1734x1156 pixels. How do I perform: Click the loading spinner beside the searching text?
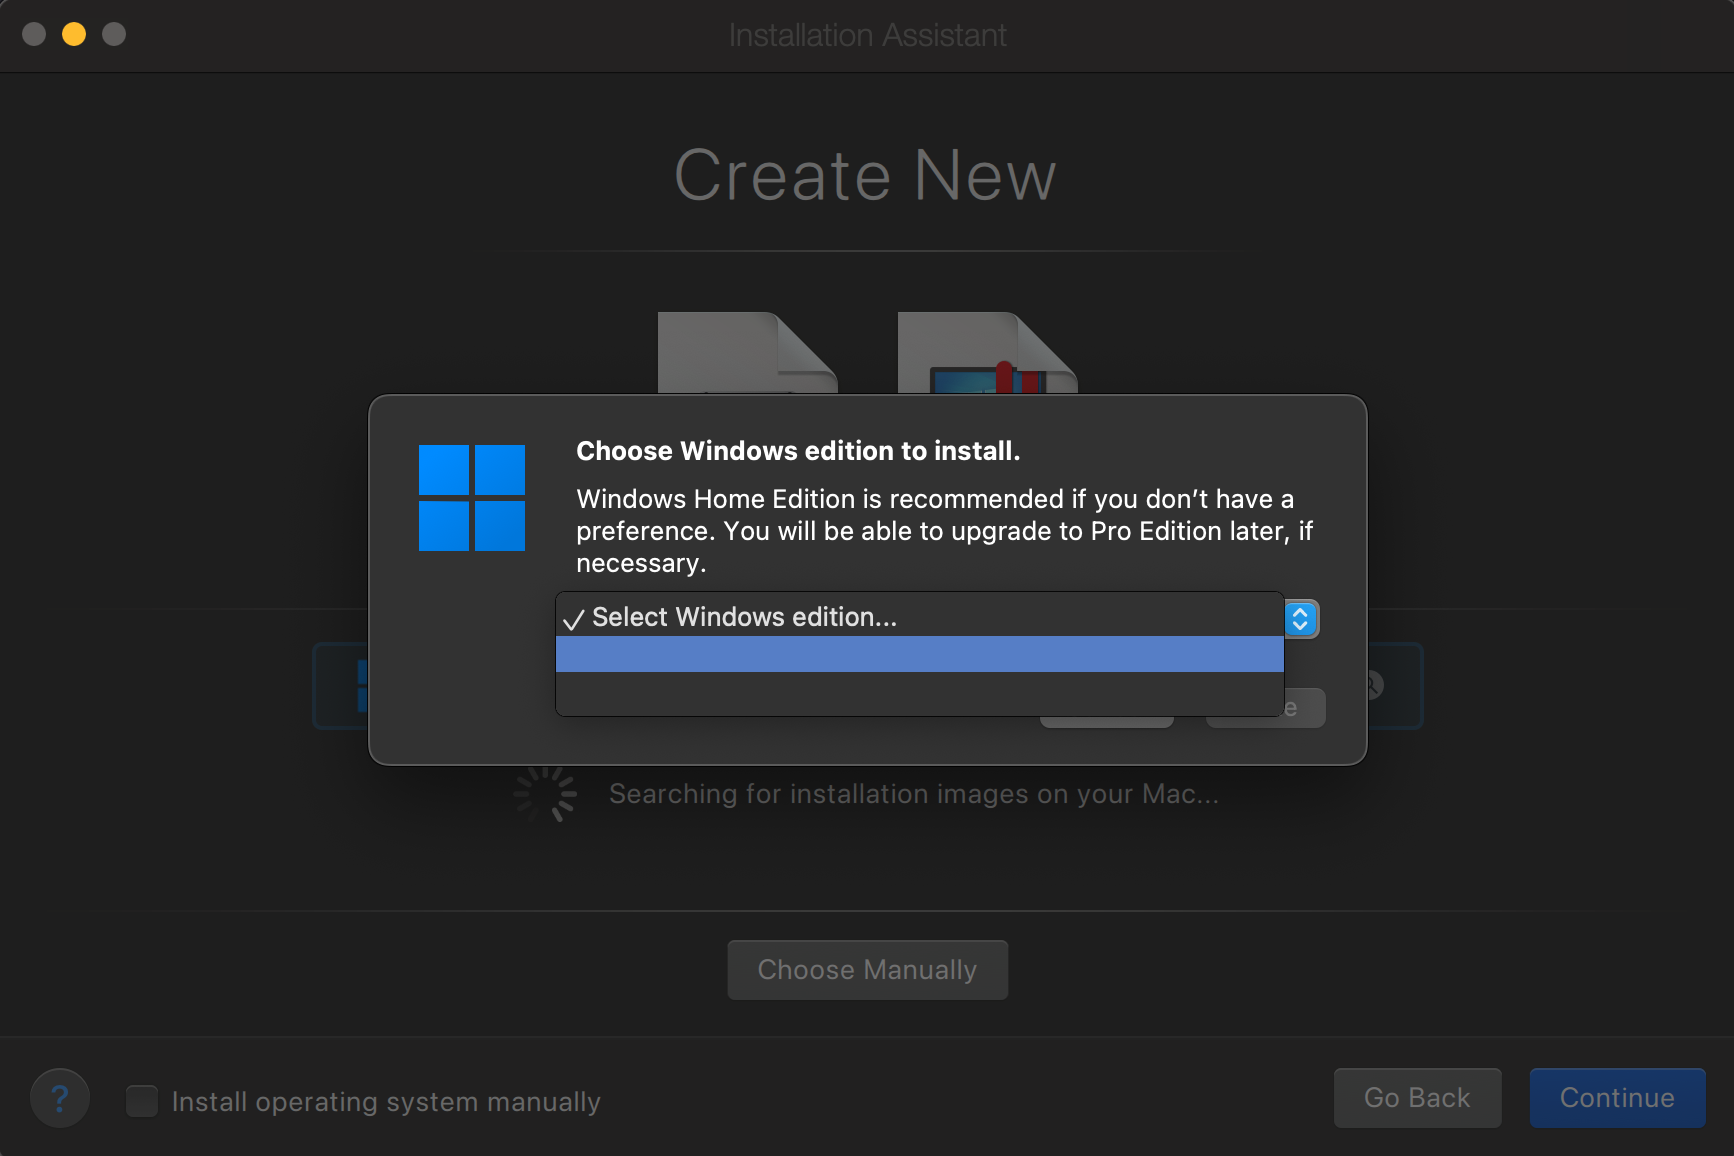tap(545, 794)
